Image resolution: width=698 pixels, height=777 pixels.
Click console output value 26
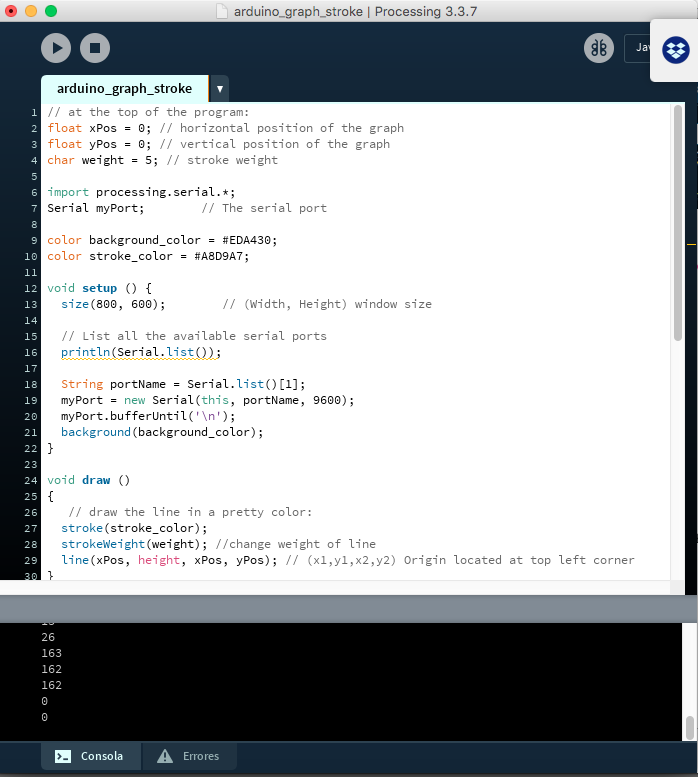pyautogui.click(x=48, y=637)
